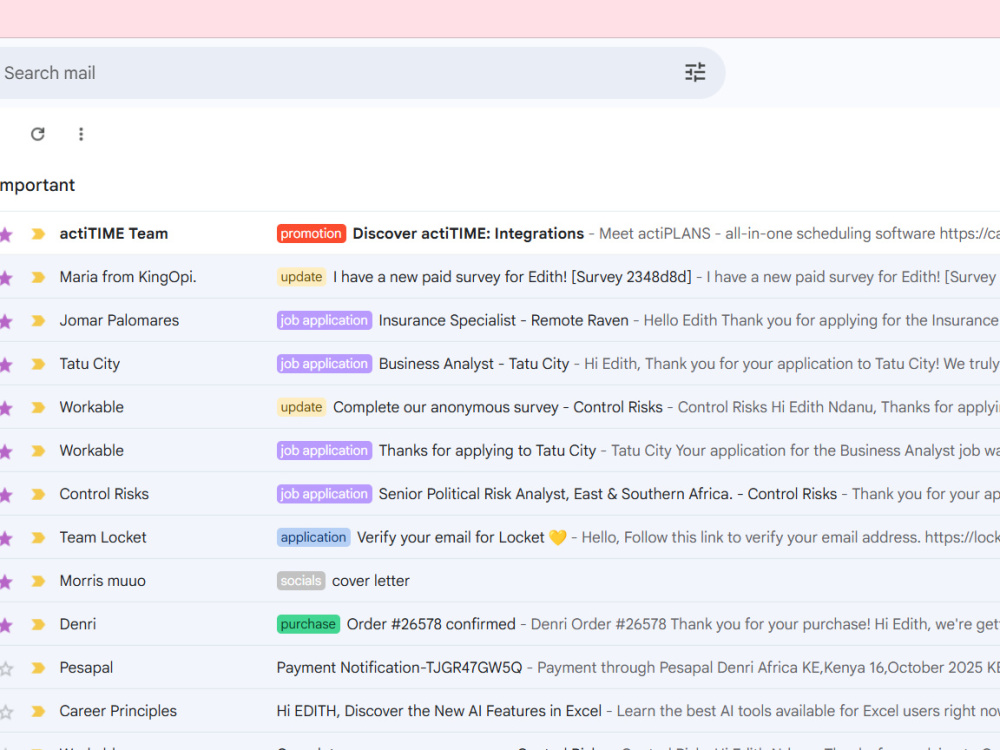Unstar the Denri order email

coord(6,625)
